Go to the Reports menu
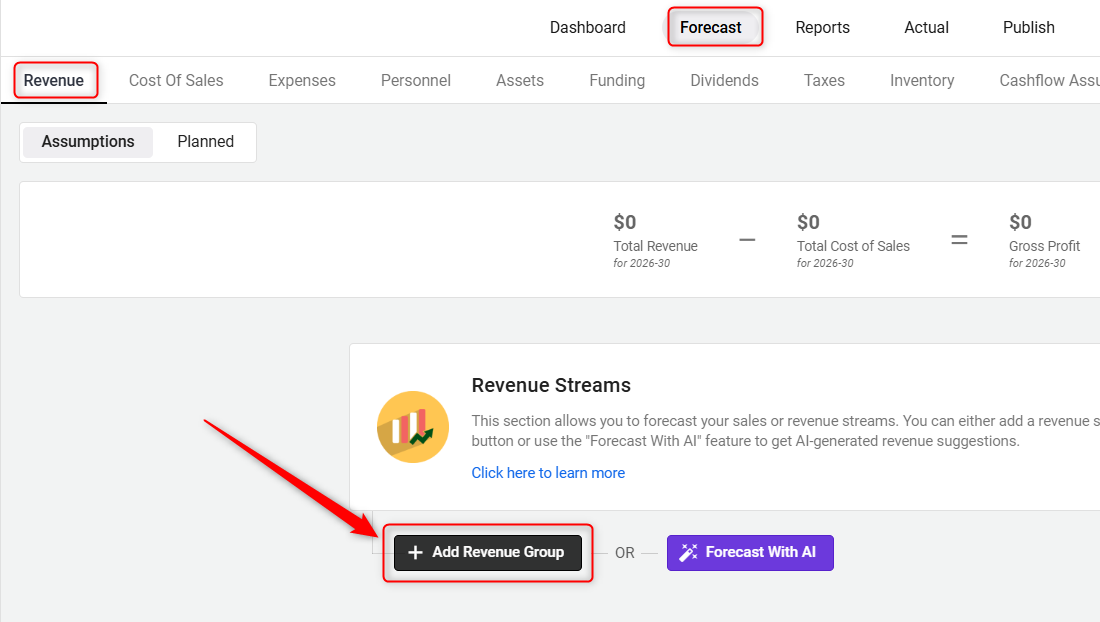 click(823, 28)
